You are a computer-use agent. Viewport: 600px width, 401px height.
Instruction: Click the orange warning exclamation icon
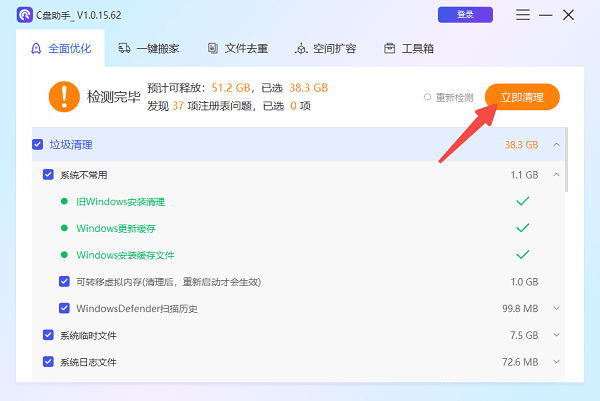pyautogui.click(x=63, y=97)
